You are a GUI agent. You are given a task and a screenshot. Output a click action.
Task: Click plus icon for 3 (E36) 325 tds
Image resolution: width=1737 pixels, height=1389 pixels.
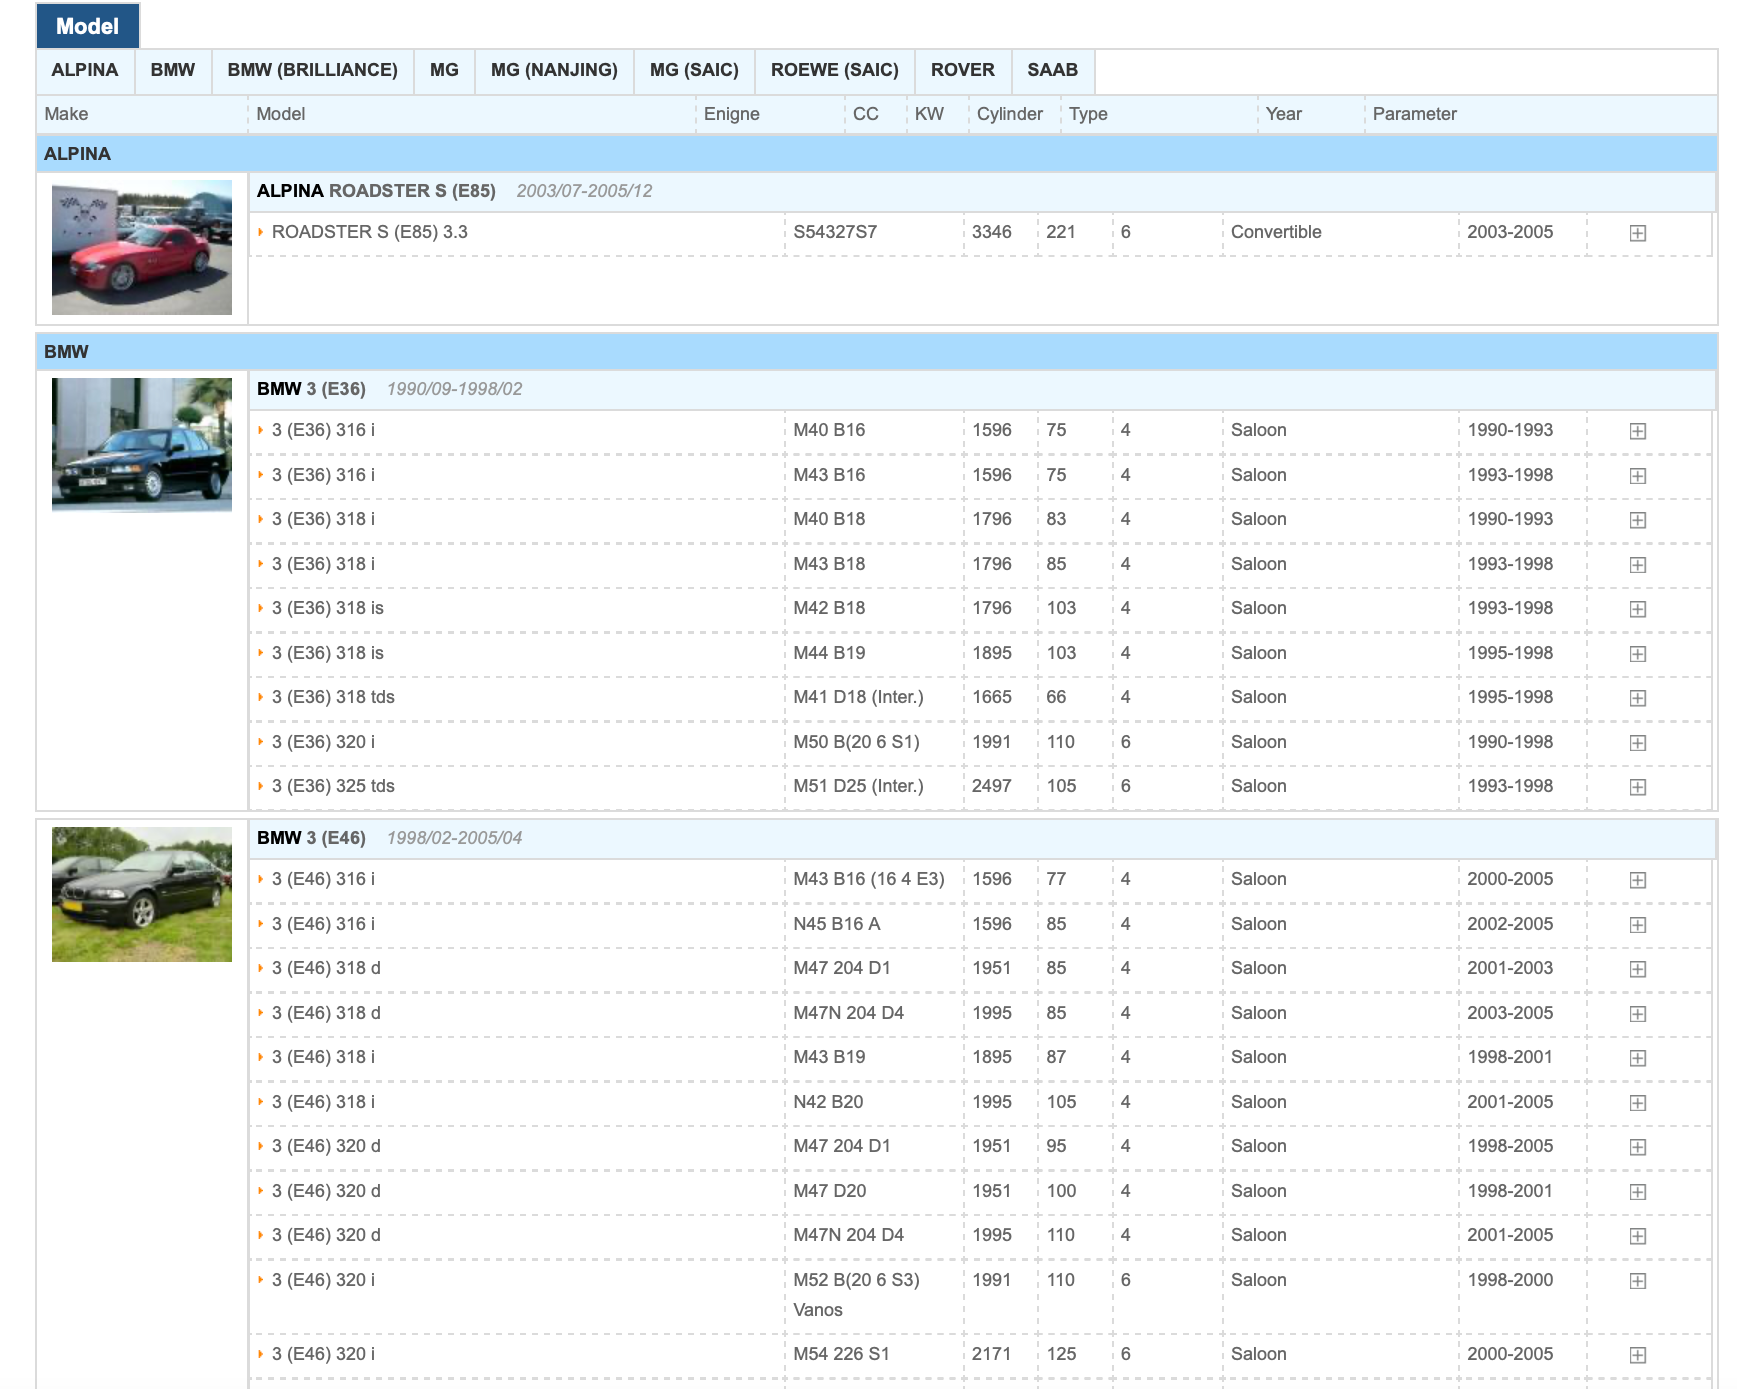click(x=1637, y=787)
